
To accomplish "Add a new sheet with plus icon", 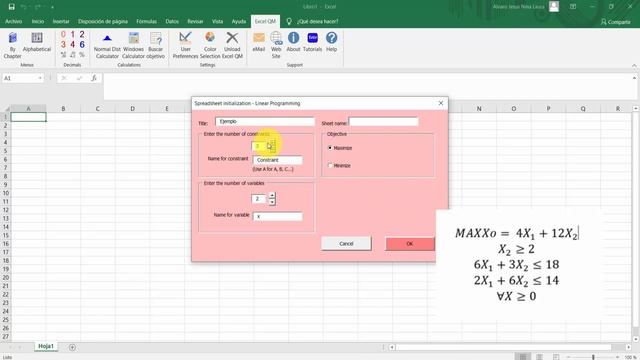I will 72,347.
